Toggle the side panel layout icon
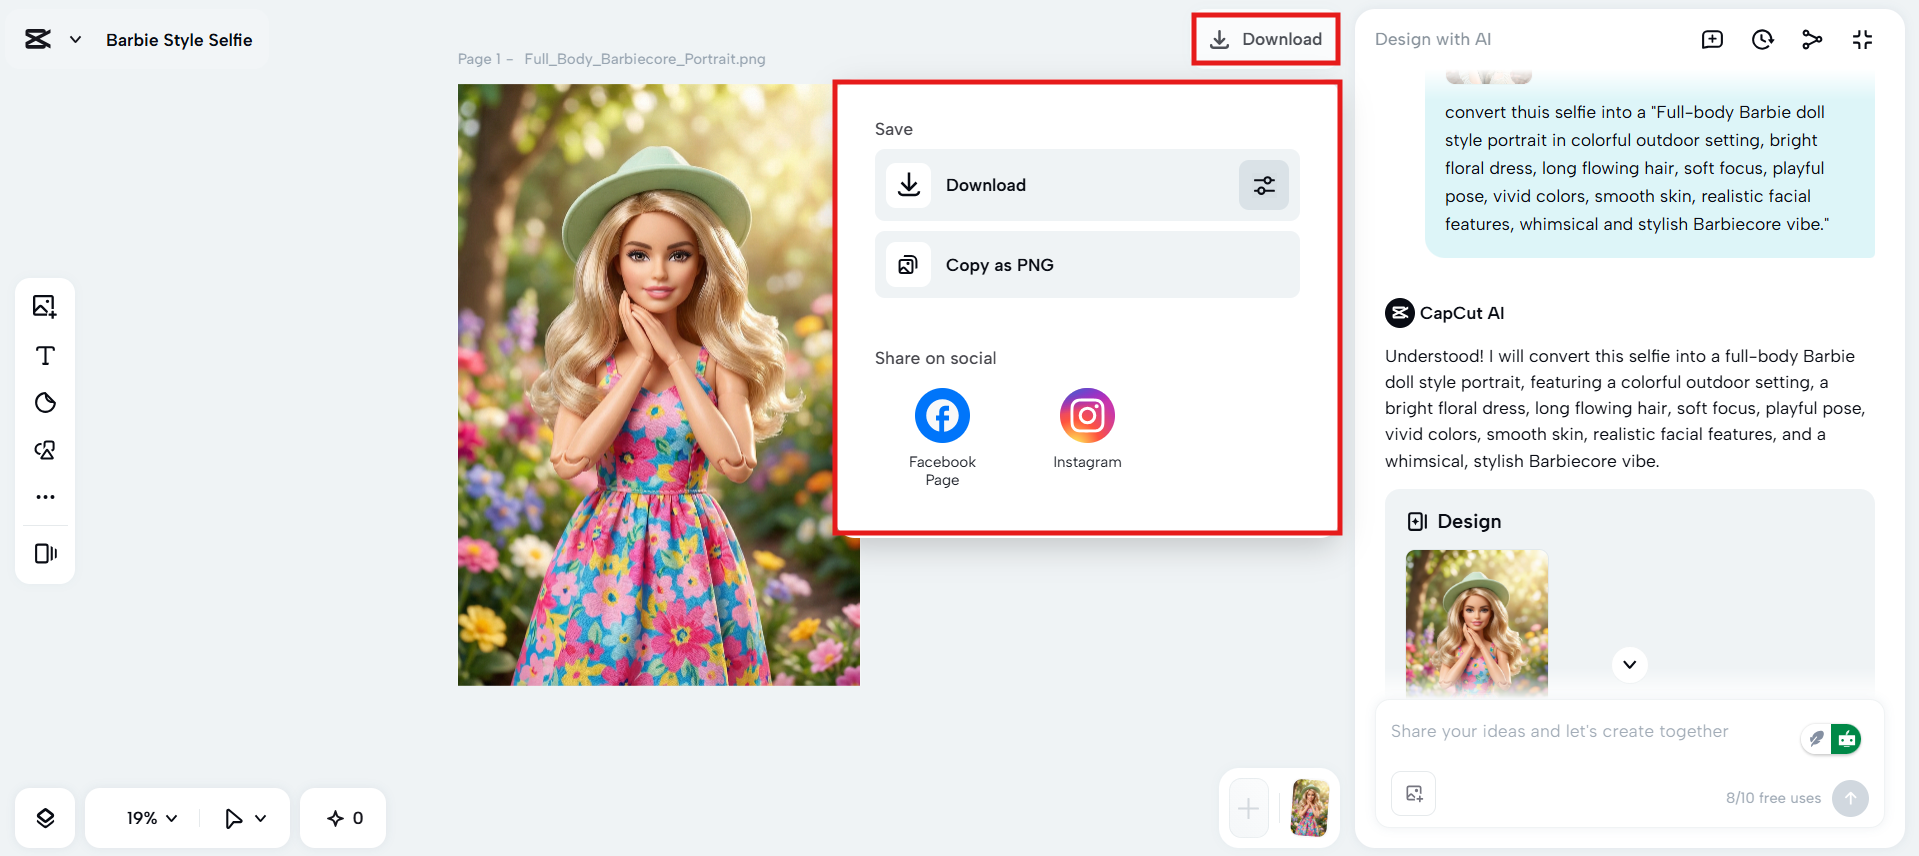 (x=45, y=553)
